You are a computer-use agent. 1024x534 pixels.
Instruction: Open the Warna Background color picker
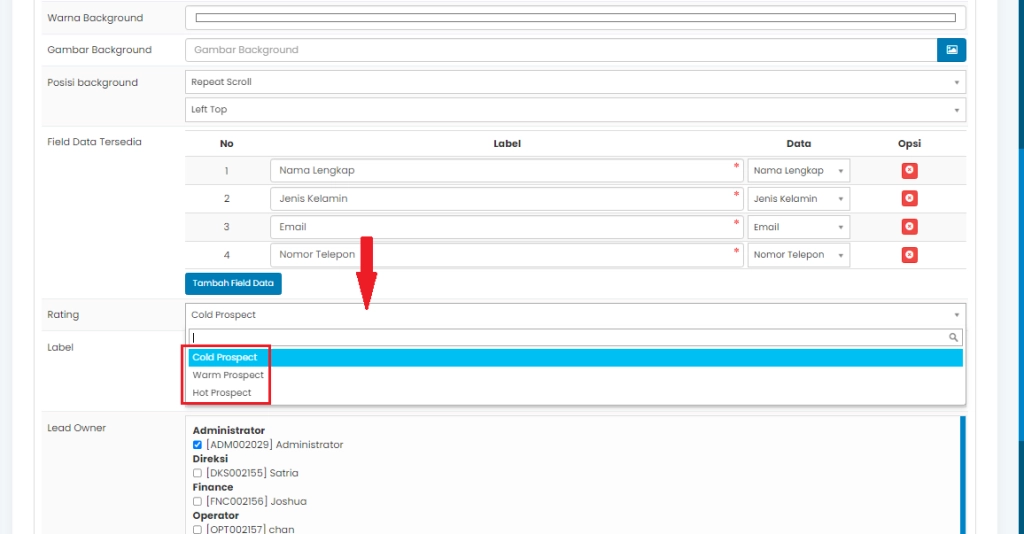click(x=575, y=18)
